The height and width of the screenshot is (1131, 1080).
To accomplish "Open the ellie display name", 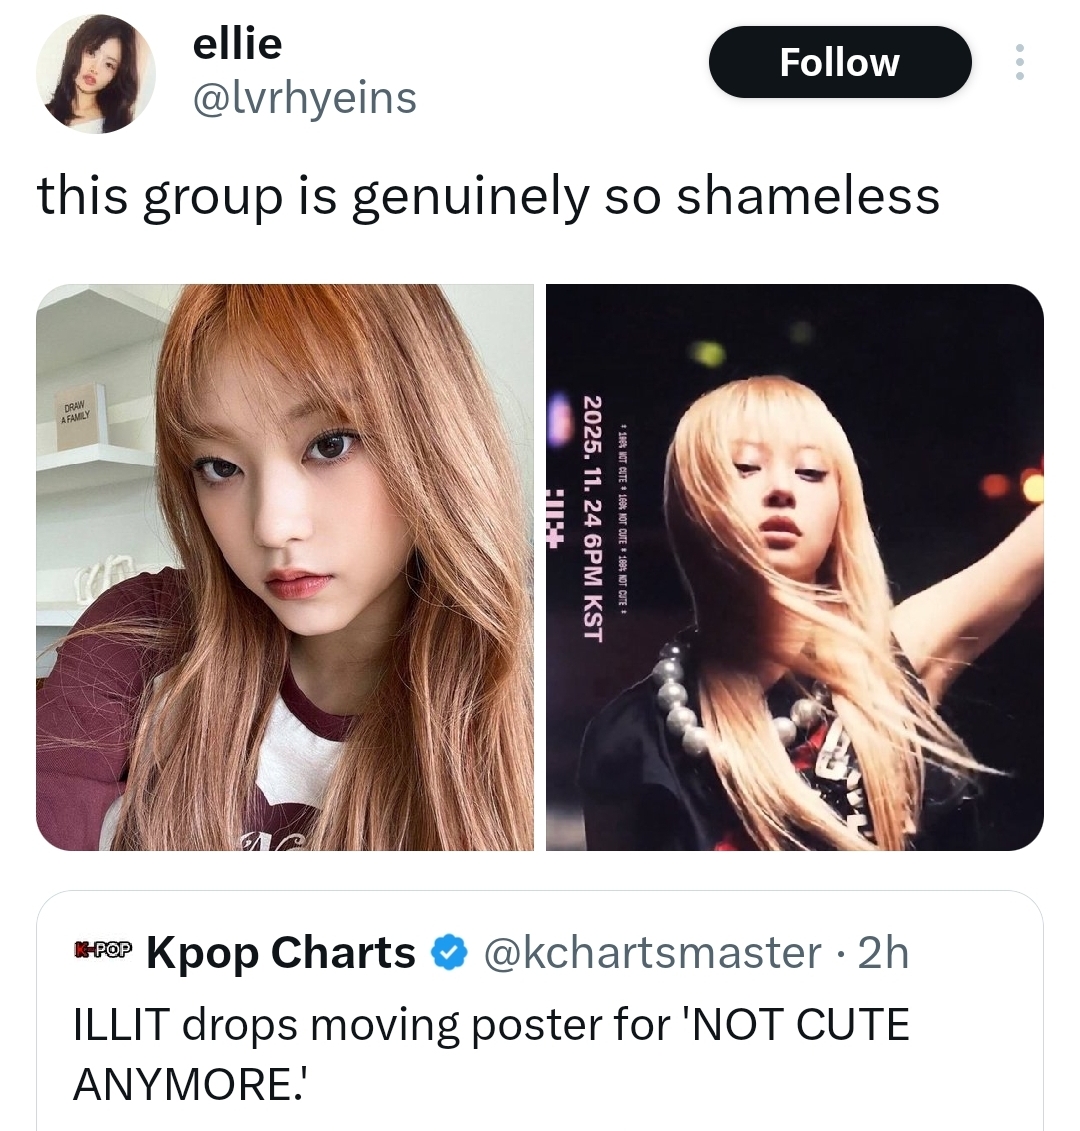I will coord(237,44).
